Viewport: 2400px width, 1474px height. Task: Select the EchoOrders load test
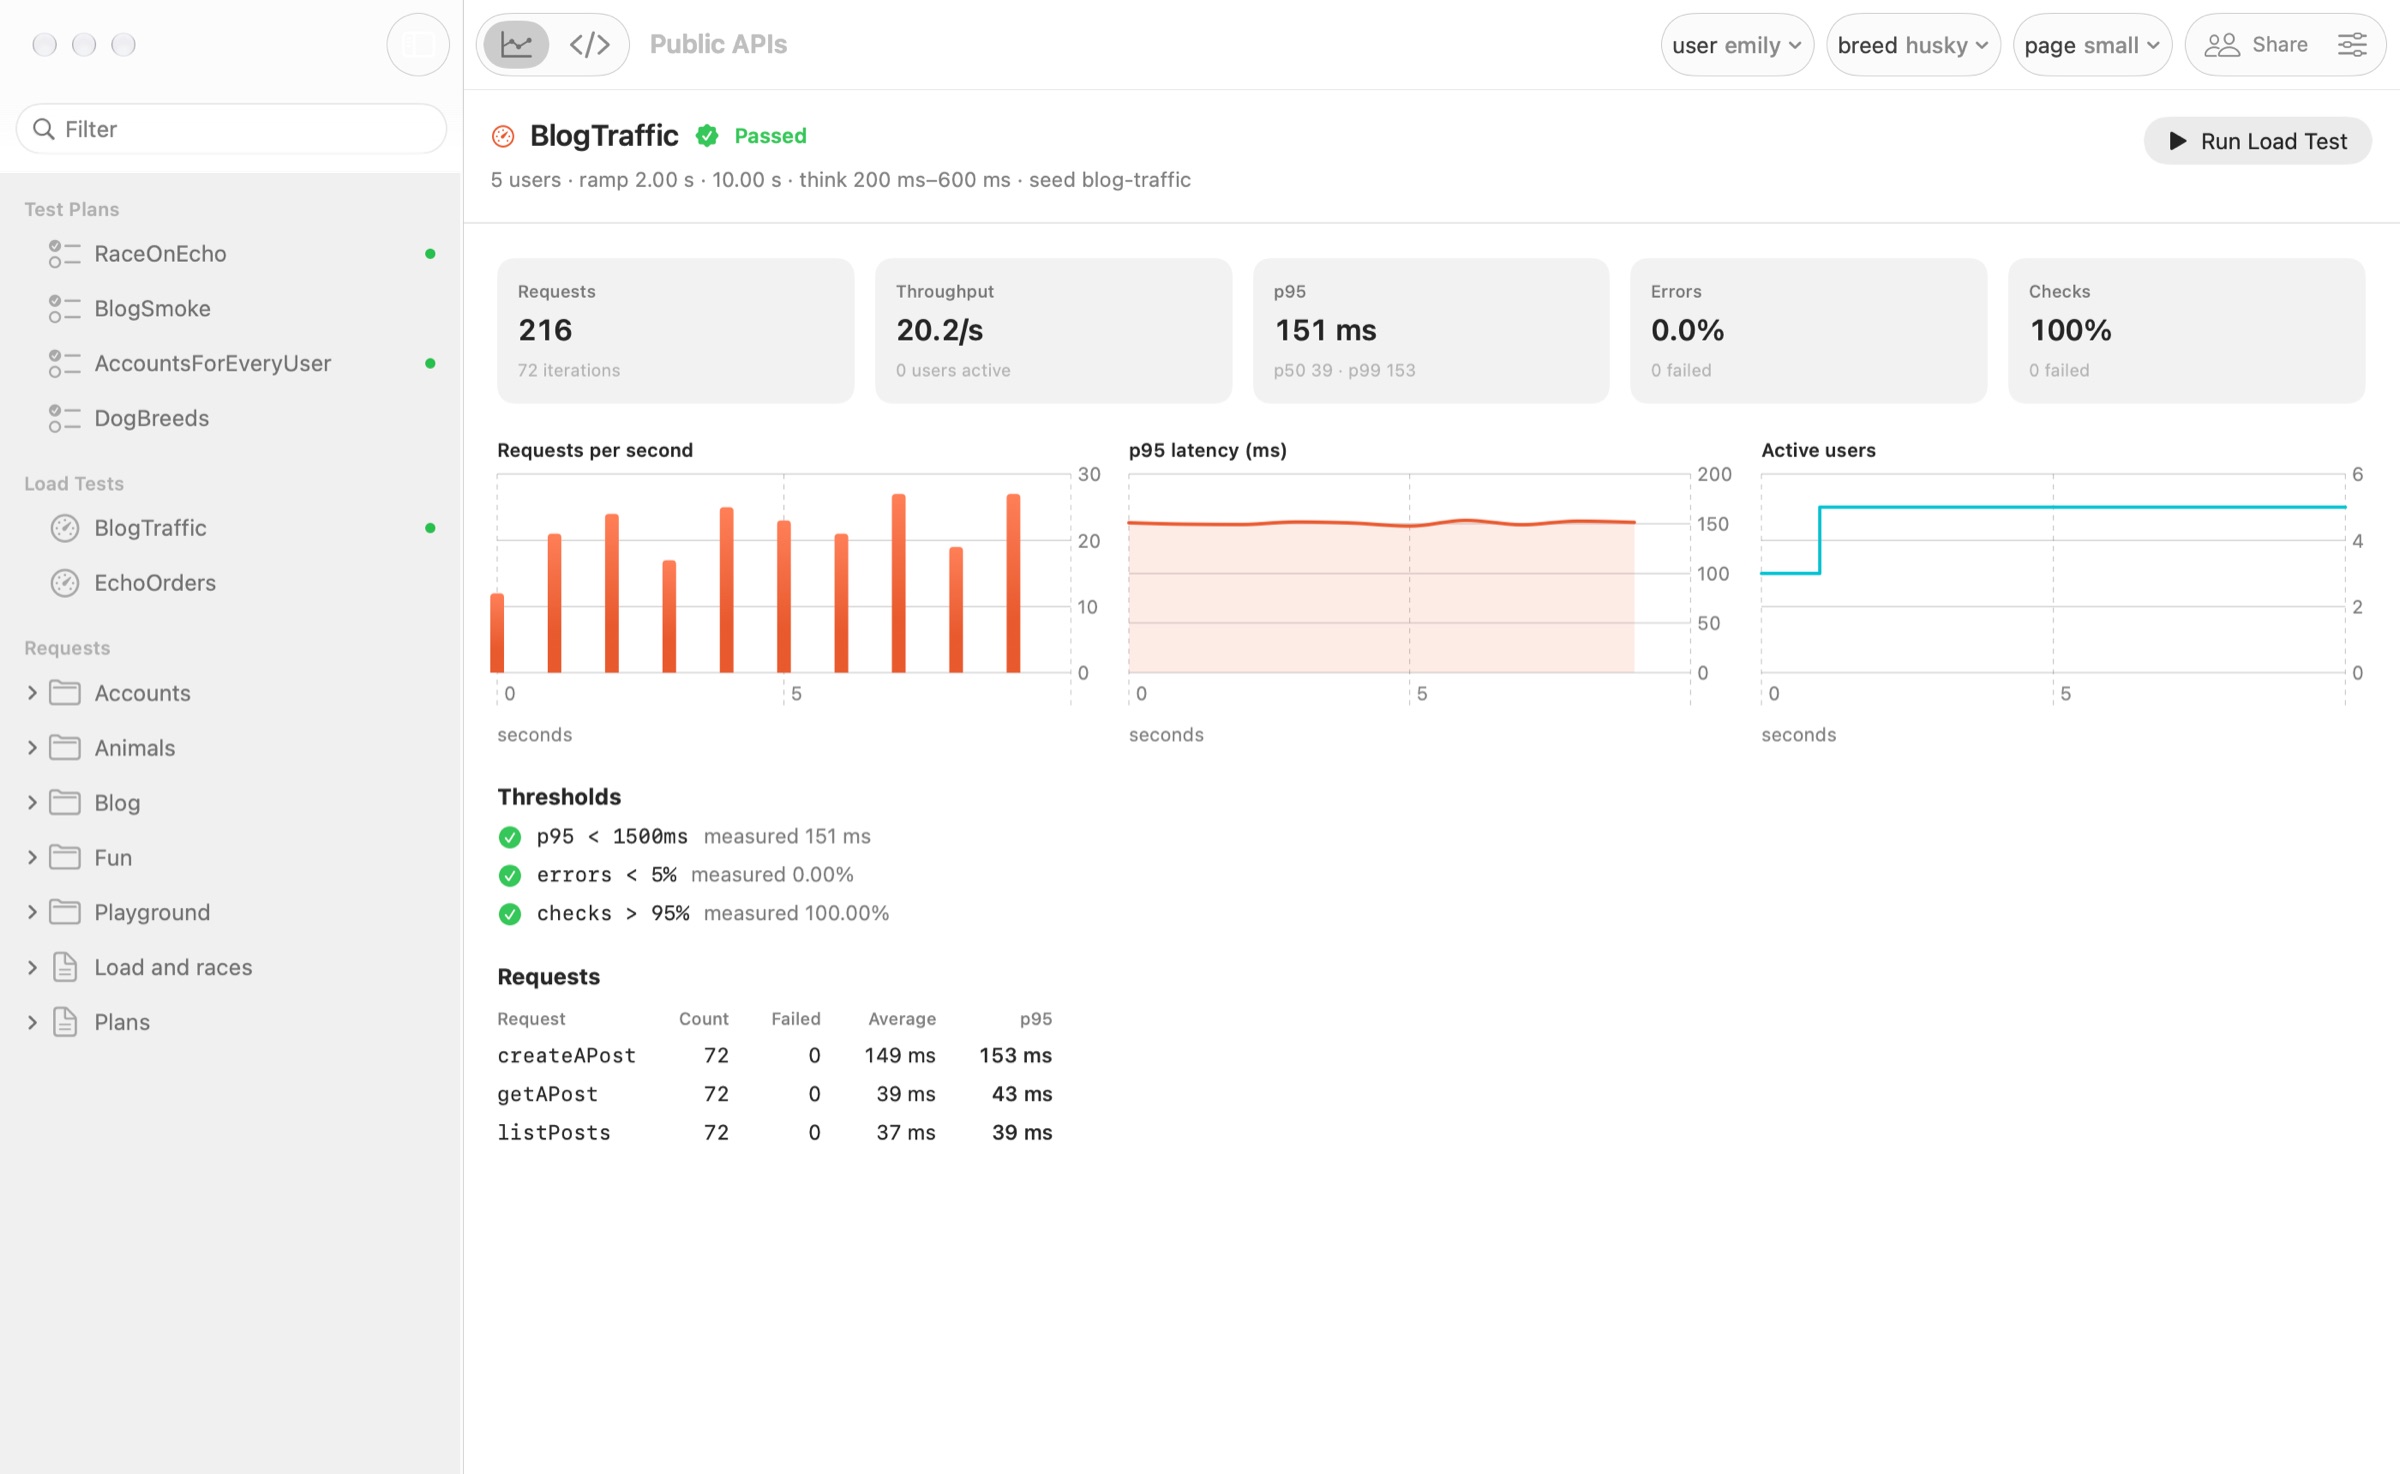tap(230, 583)
